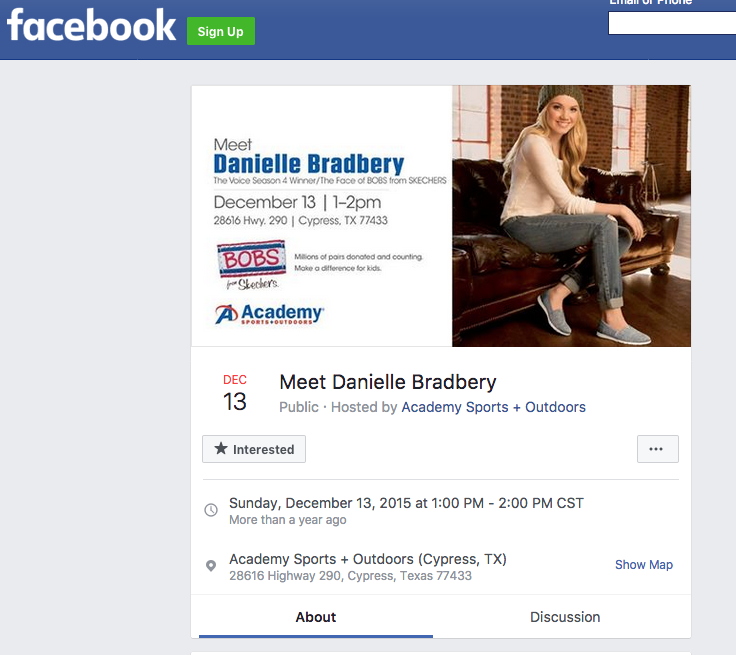Click the location pin icon
The height and width of the screenshot is (655, 736).
coord(211,566)
